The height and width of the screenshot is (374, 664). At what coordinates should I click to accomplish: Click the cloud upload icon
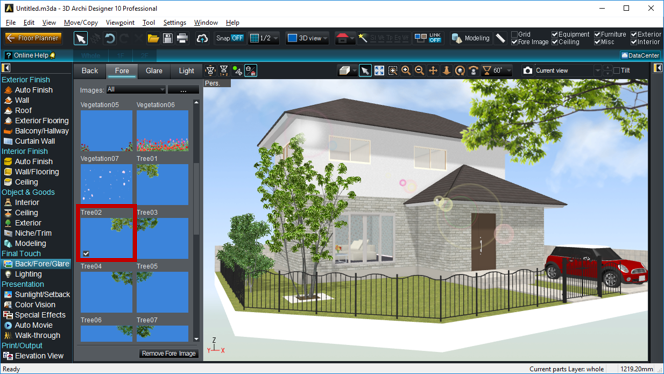coord(202,38)
